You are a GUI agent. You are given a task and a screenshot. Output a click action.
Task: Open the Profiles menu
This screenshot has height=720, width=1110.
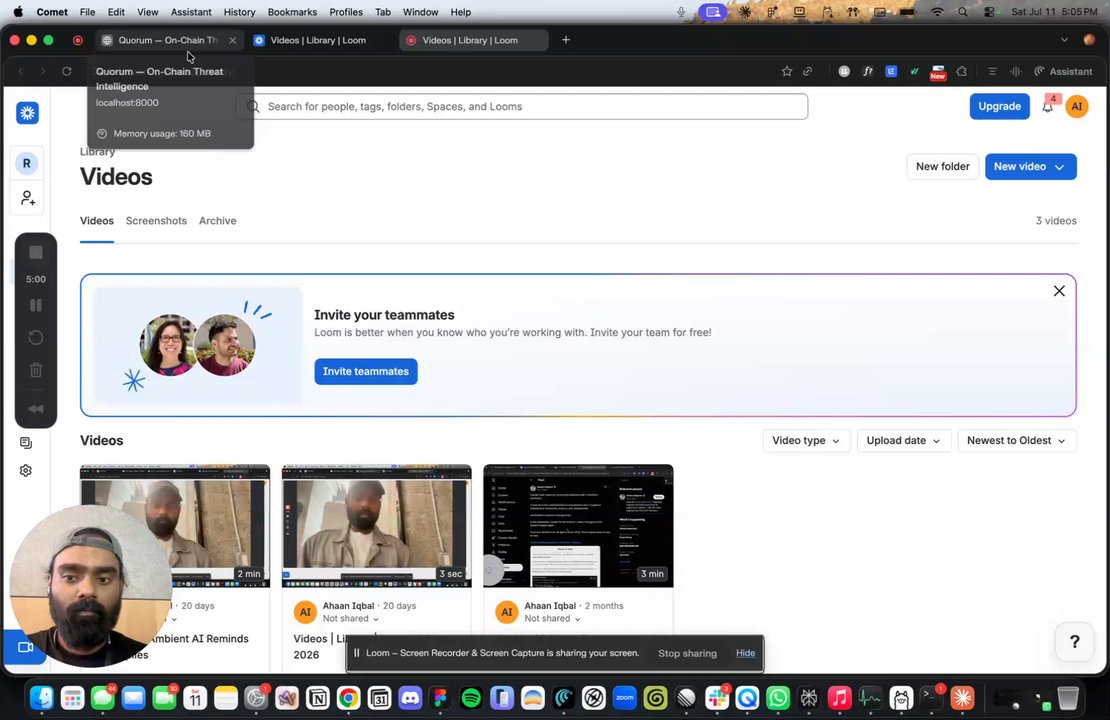(x=346, y=12)
